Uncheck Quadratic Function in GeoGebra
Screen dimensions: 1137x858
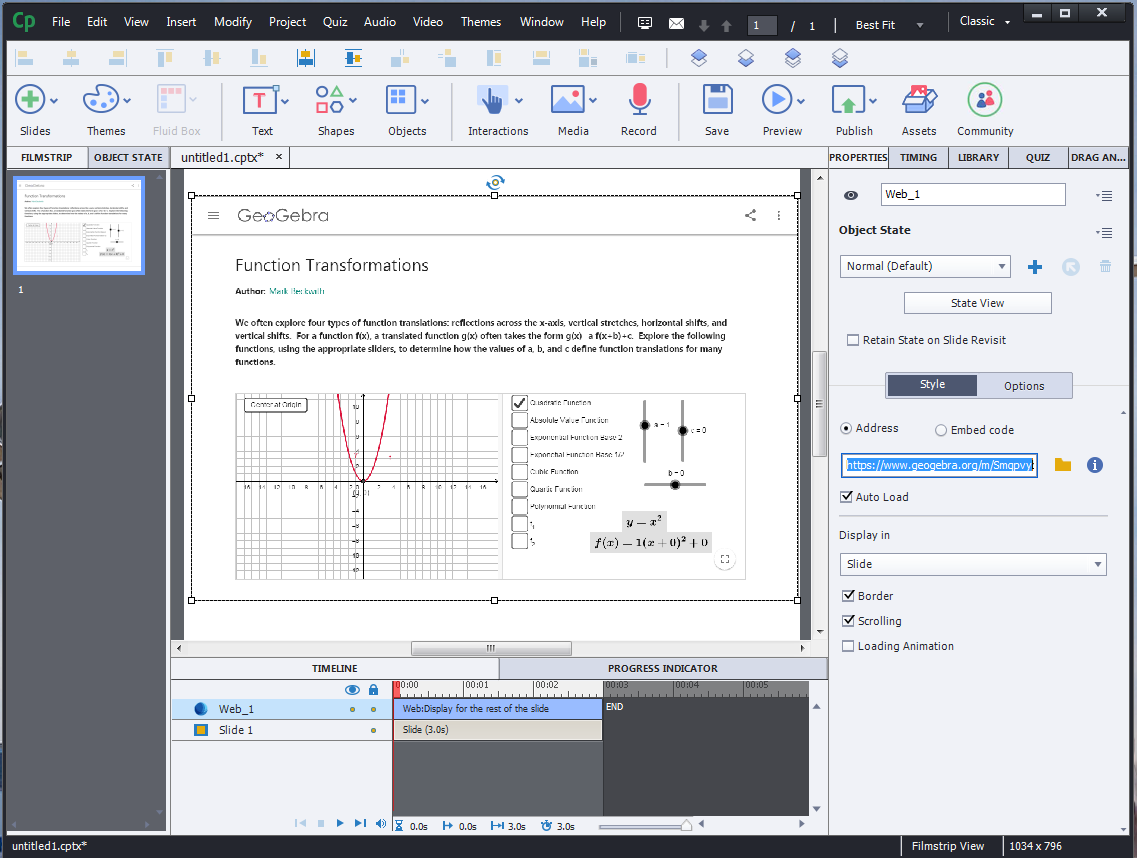(x=519, y=403)
